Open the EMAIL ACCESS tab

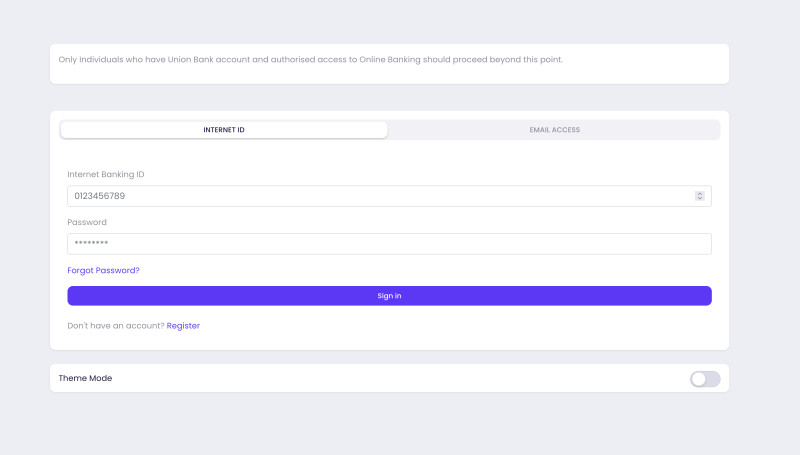(x=554, y=130)
